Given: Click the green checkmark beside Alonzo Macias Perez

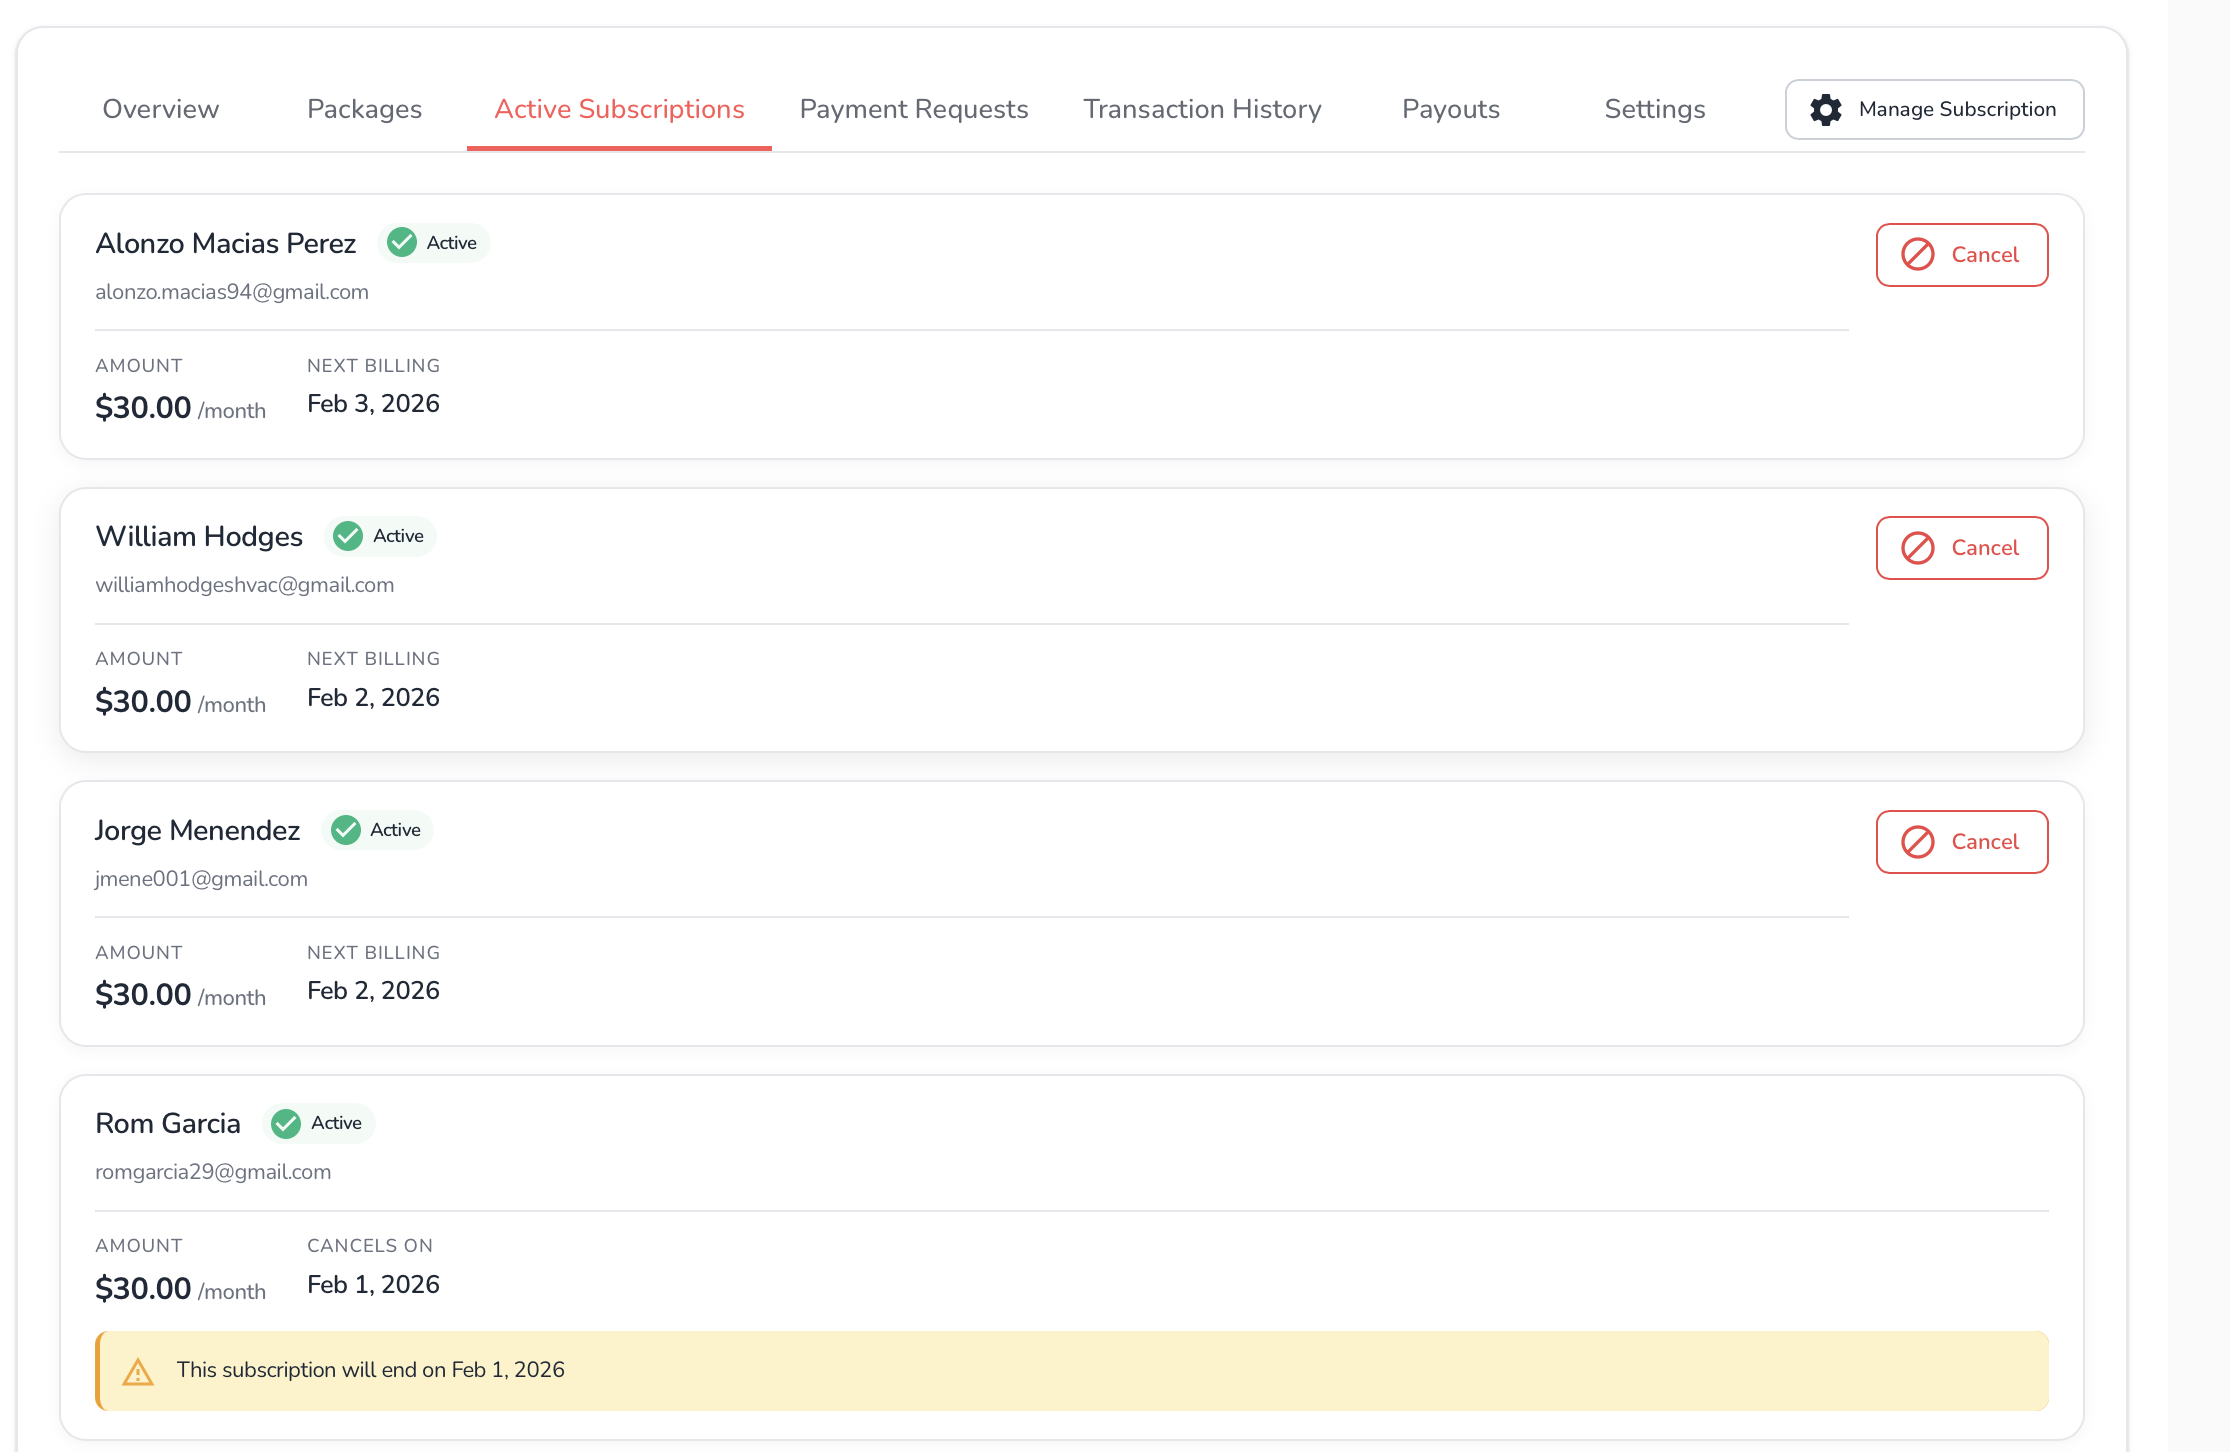Looking at the screenshot, I should tap(402, 243).
